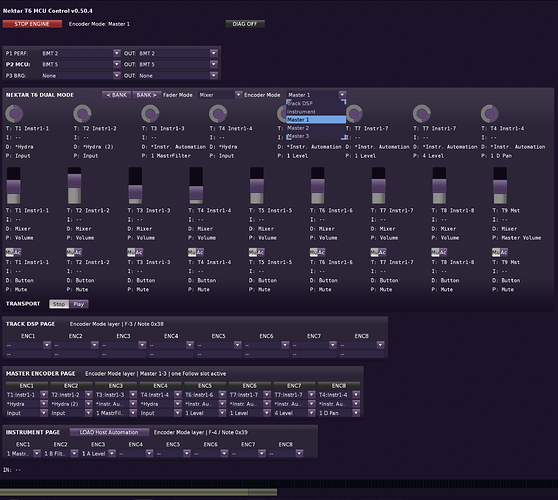Select Master 2 in Encoder Mode list

pos(316,128)
